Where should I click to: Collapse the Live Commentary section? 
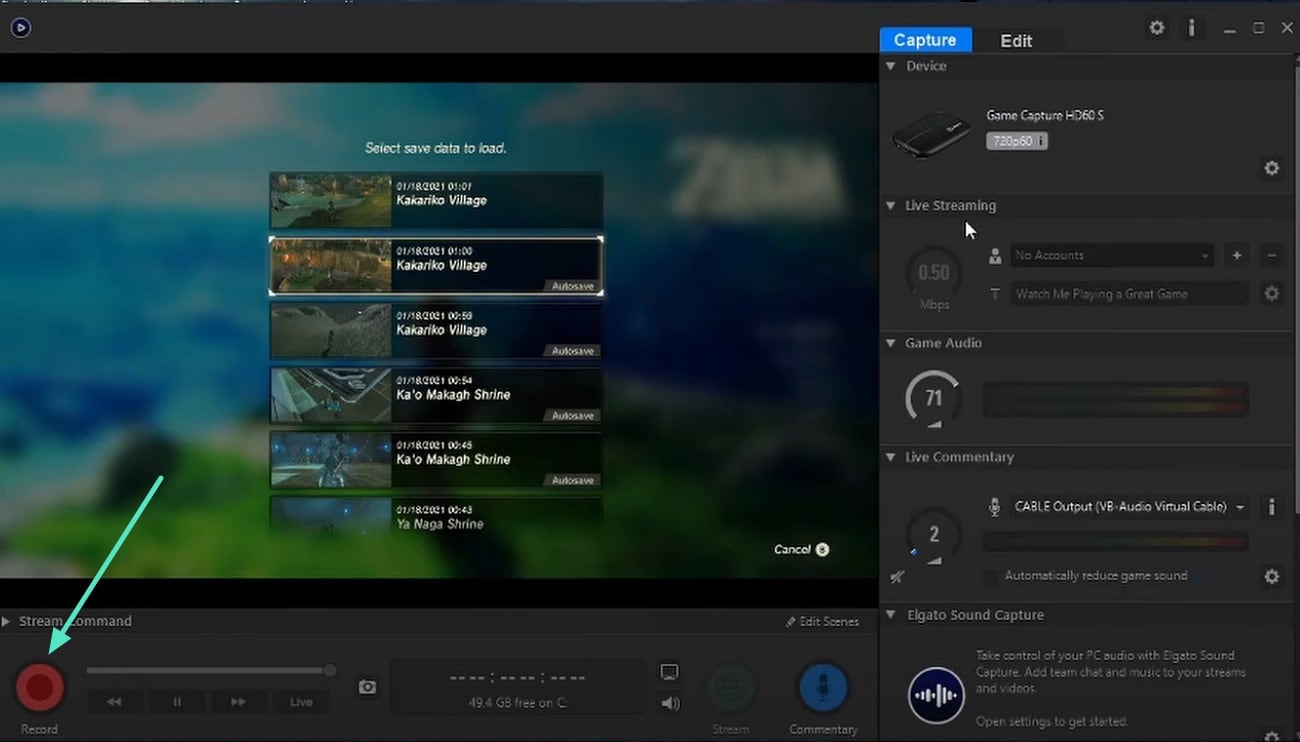click(890, 457)
